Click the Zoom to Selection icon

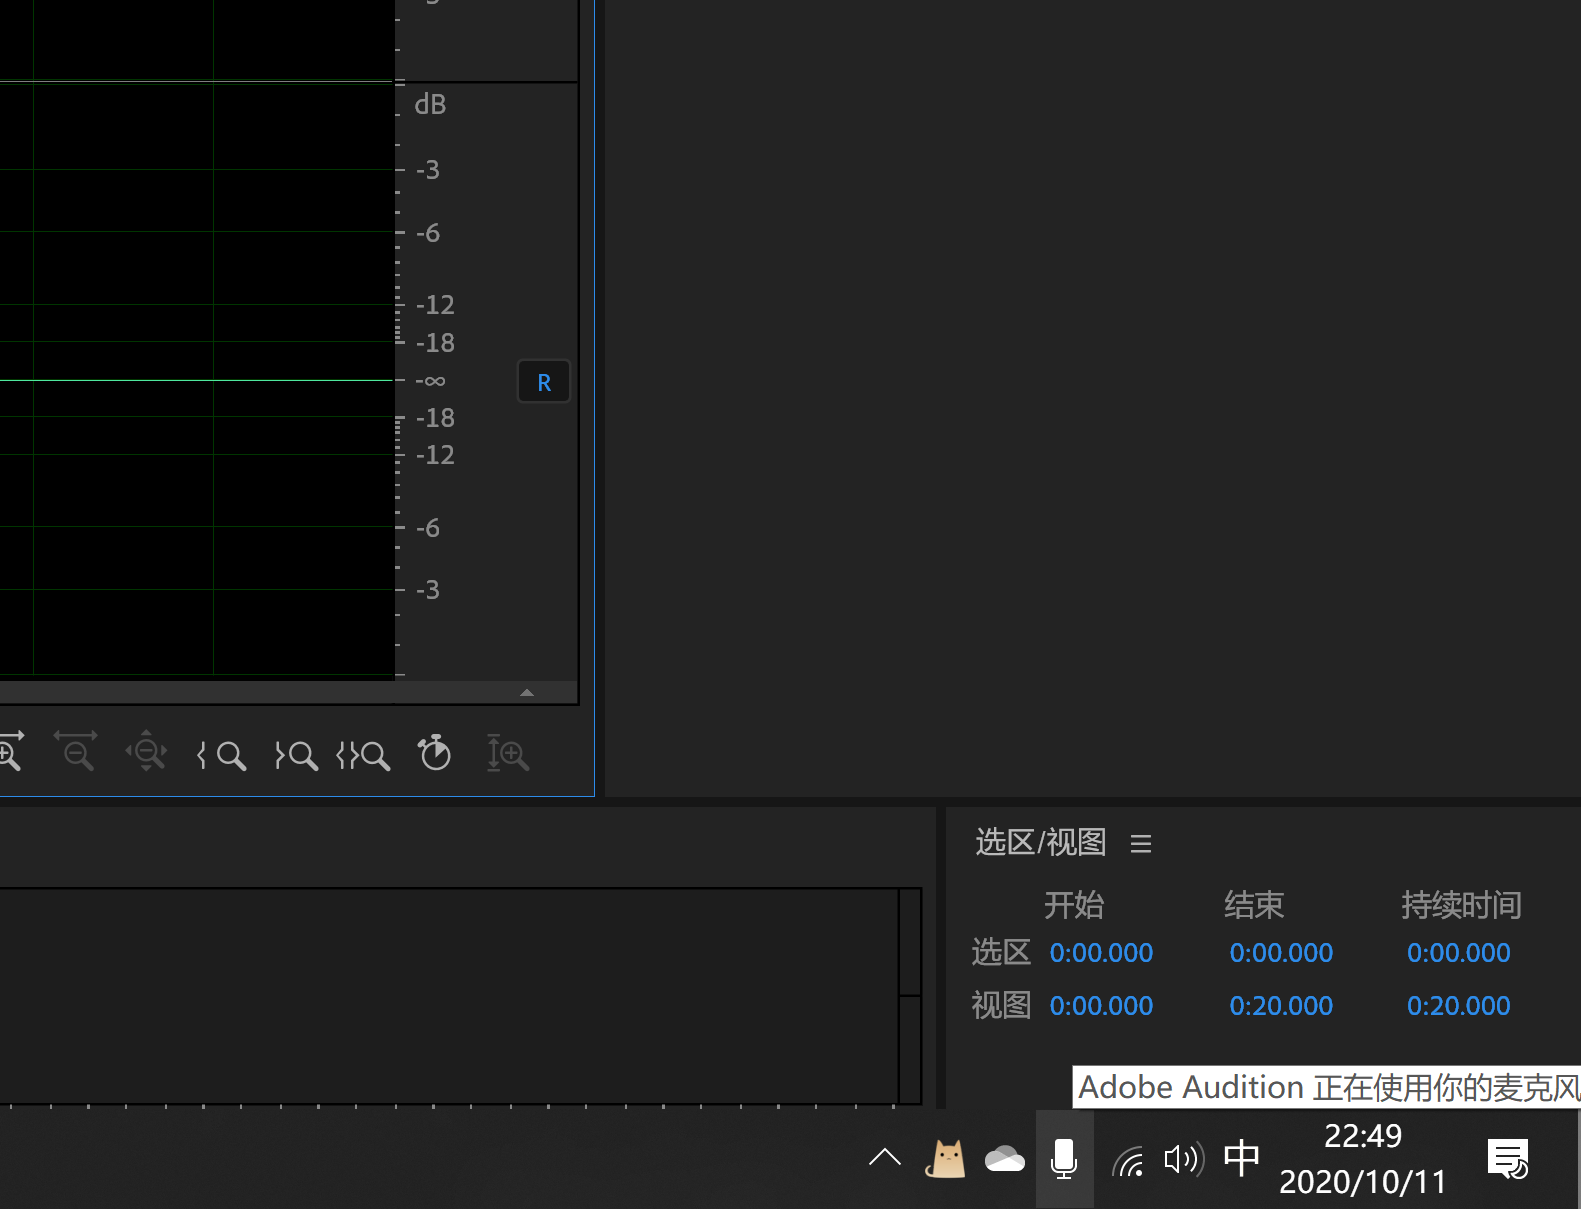coord(363,755)
